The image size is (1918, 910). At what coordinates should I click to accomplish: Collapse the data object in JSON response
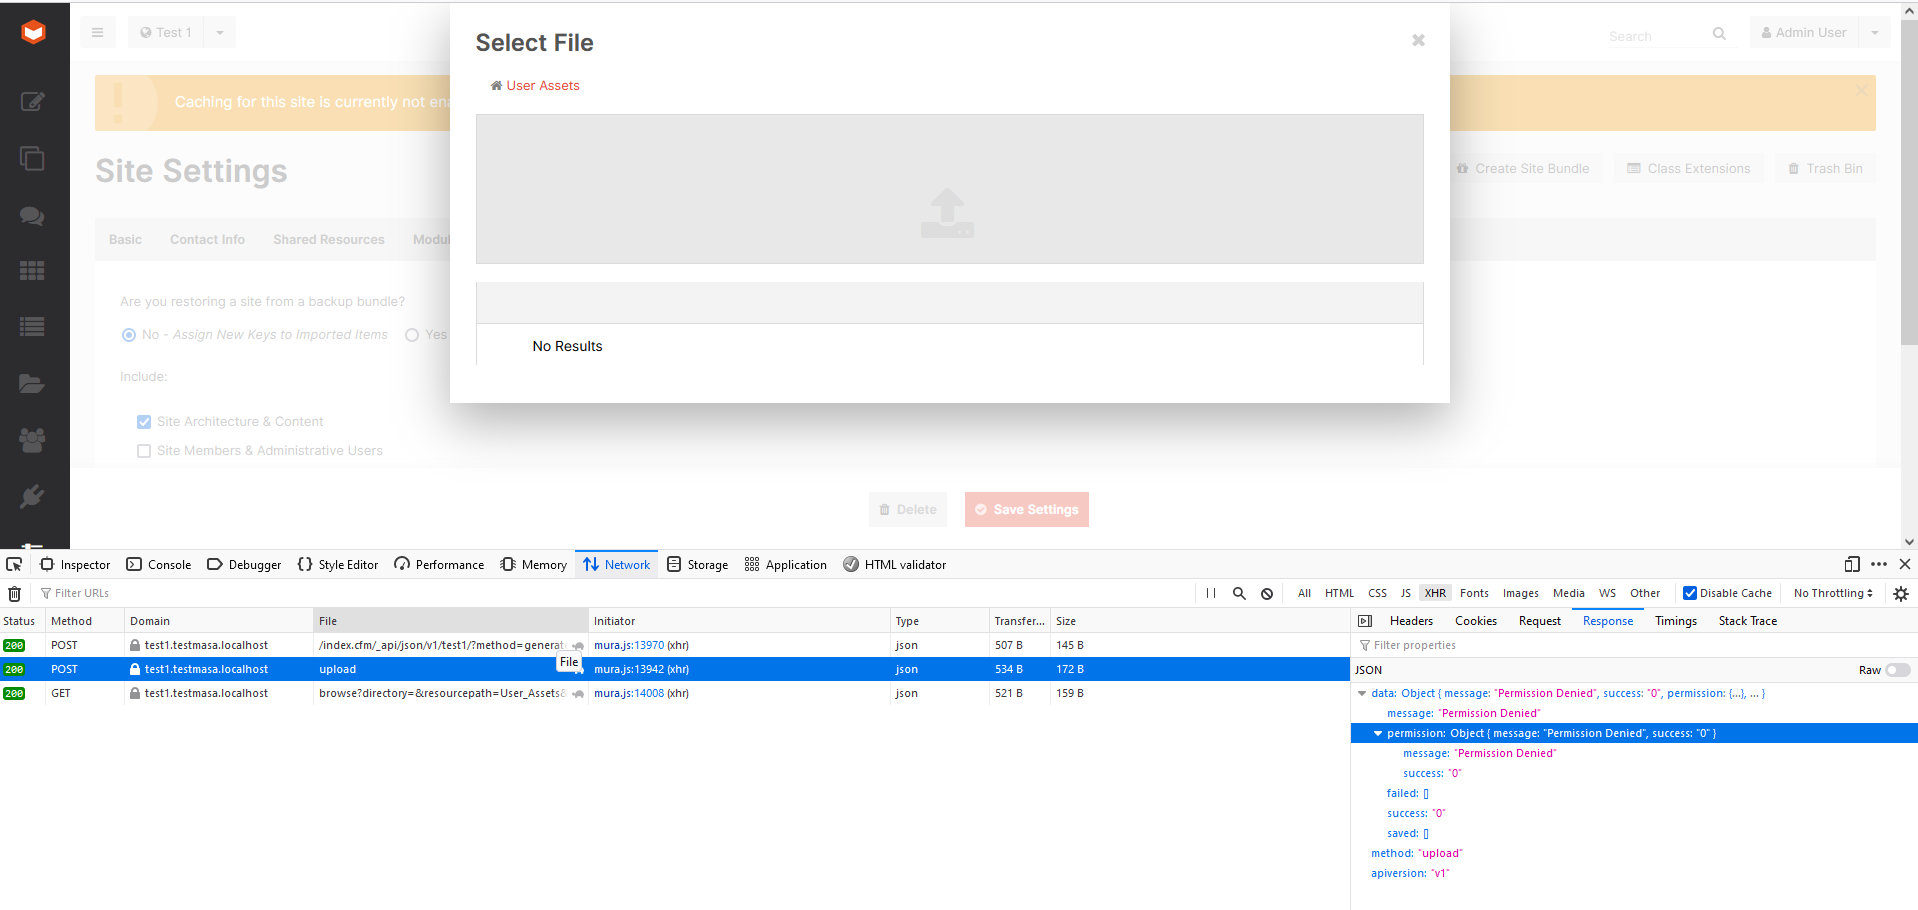(1362, 693)
